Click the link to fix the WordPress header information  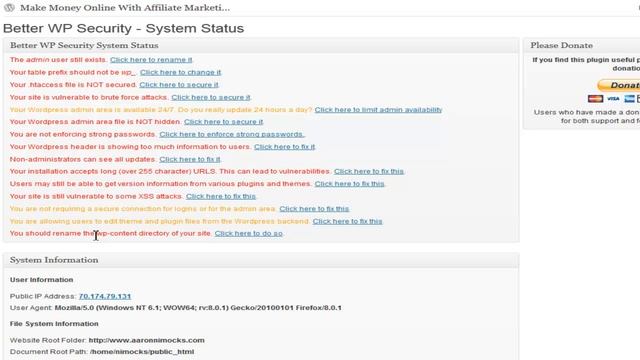coord(284,147)
